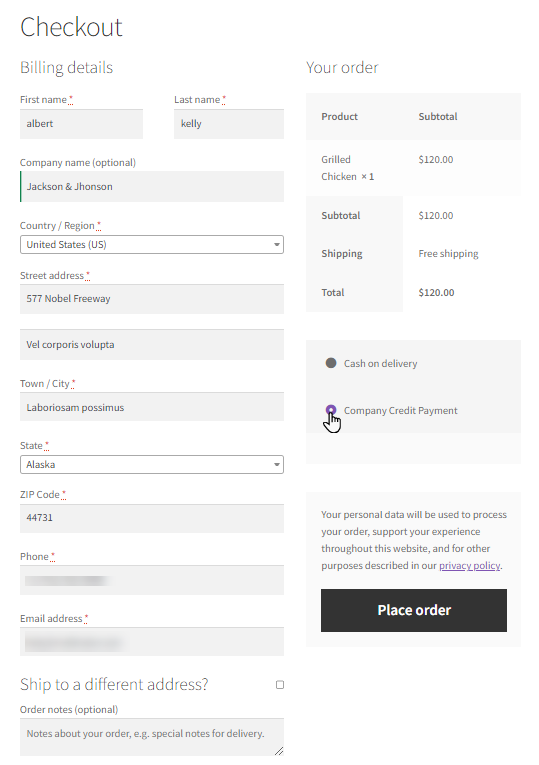Expand the State dropdown showing Alaska
This screenshot has width=539, height=765.
point(152,464)
